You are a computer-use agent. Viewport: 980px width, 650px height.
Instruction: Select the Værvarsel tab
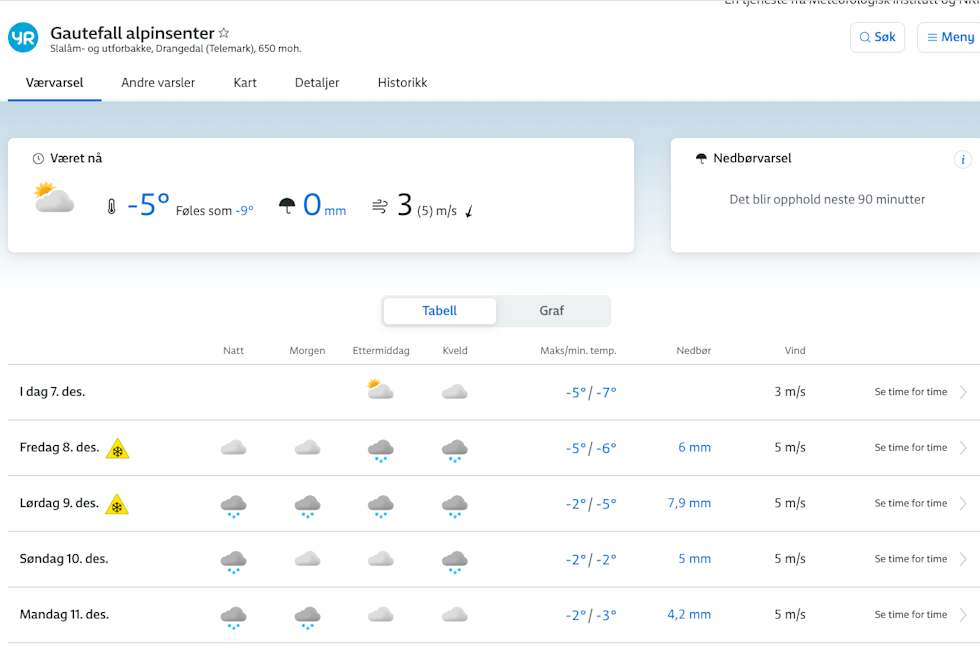pos(54,82)
